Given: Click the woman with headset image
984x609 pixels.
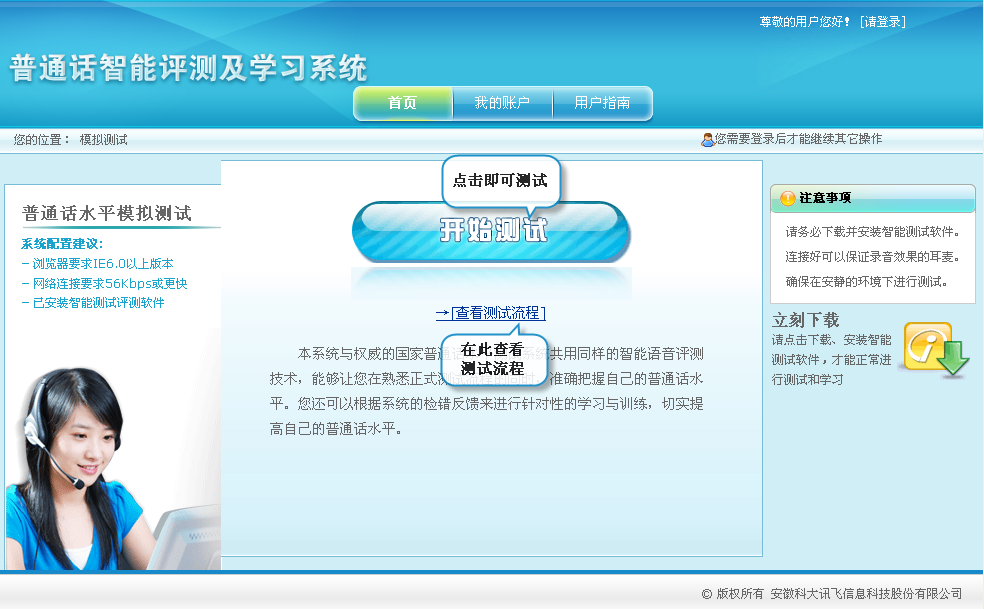Looking at the screenshot, I should [x=90, y=470].
